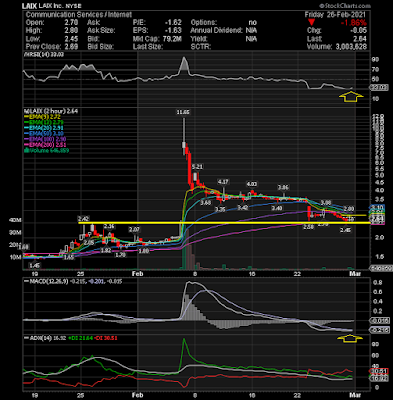393x400 pixels.
Task: Click the Open price value 2.70
Action: 72,23
